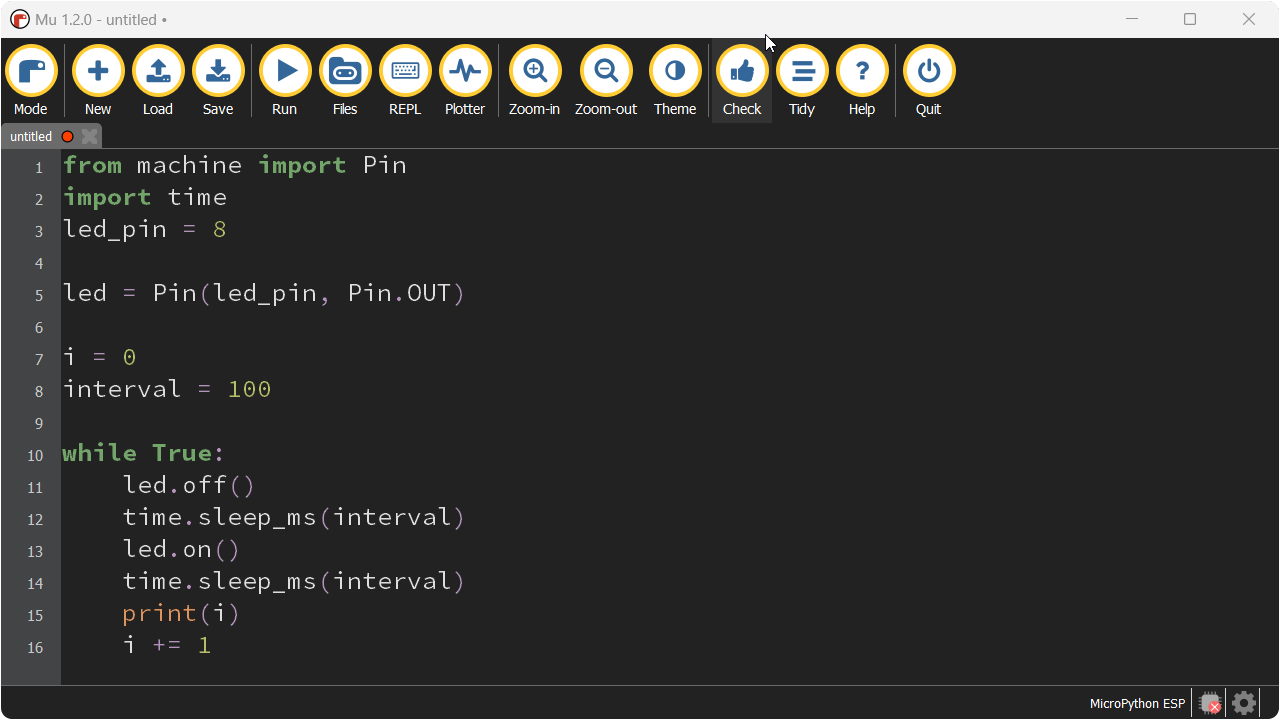Toggle the Plotter panel
1280x720 pixels.
tap(465, 80)
